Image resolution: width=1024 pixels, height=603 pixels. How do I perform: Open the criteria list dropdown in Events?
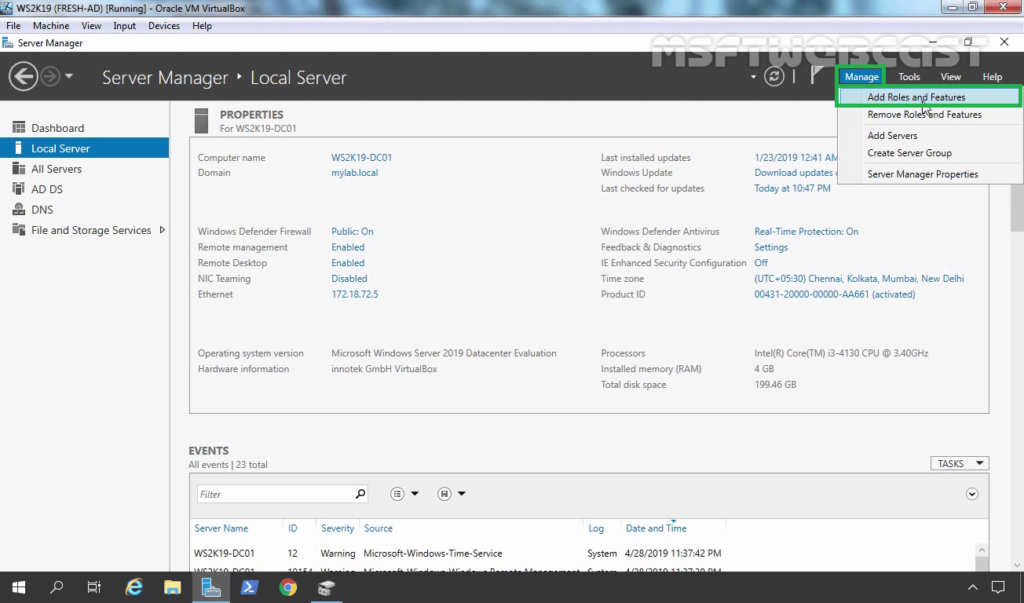pyautogui.click(x=404, y=494)
